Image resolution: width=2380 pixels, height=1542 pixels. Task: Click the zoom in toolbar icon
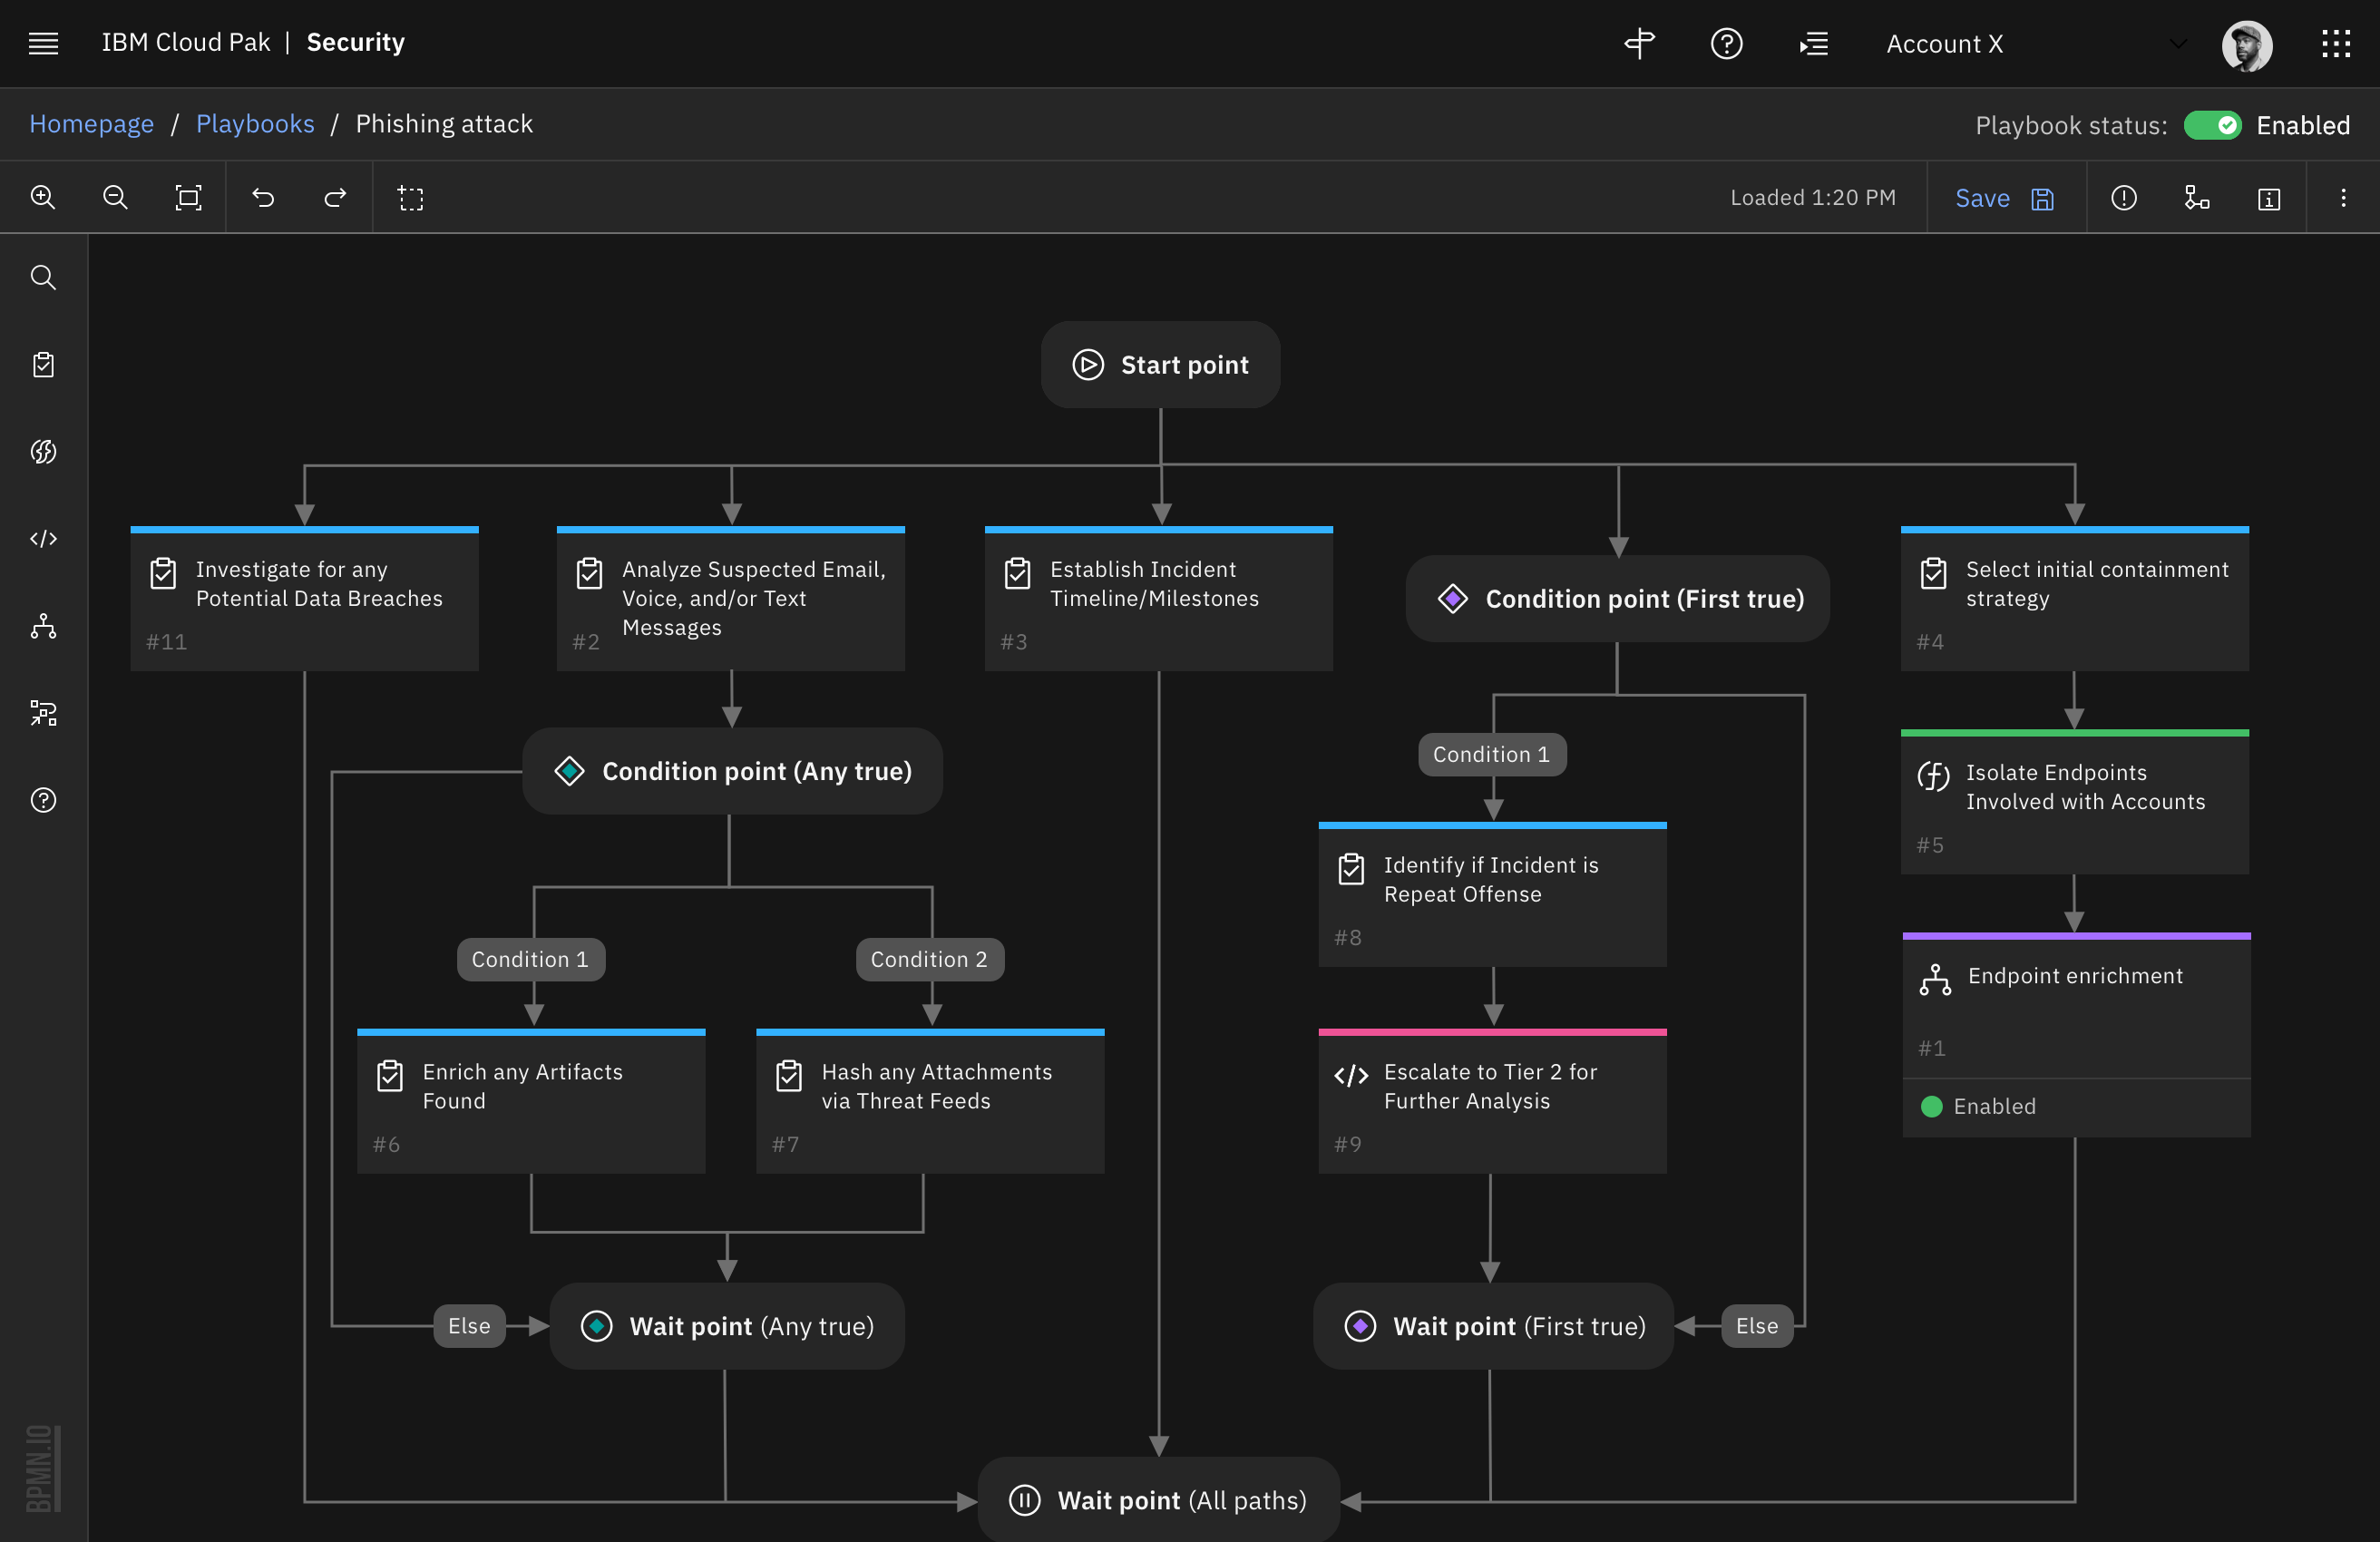point(42,198)
